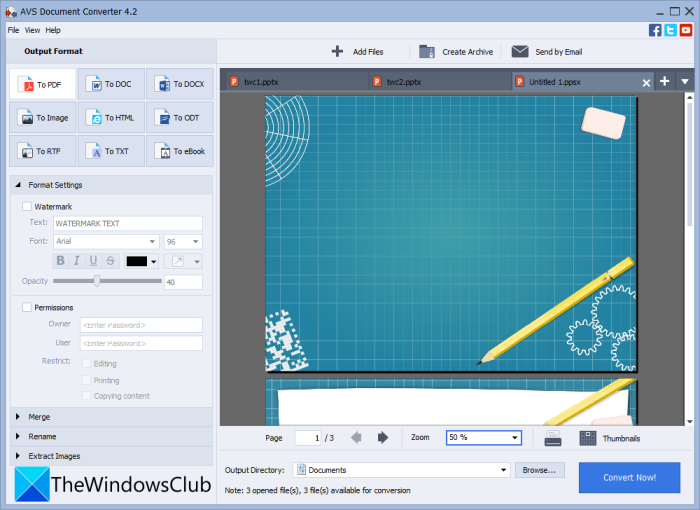Select the To DOC output format
This screenshot has width=700, height=510.
111,84
